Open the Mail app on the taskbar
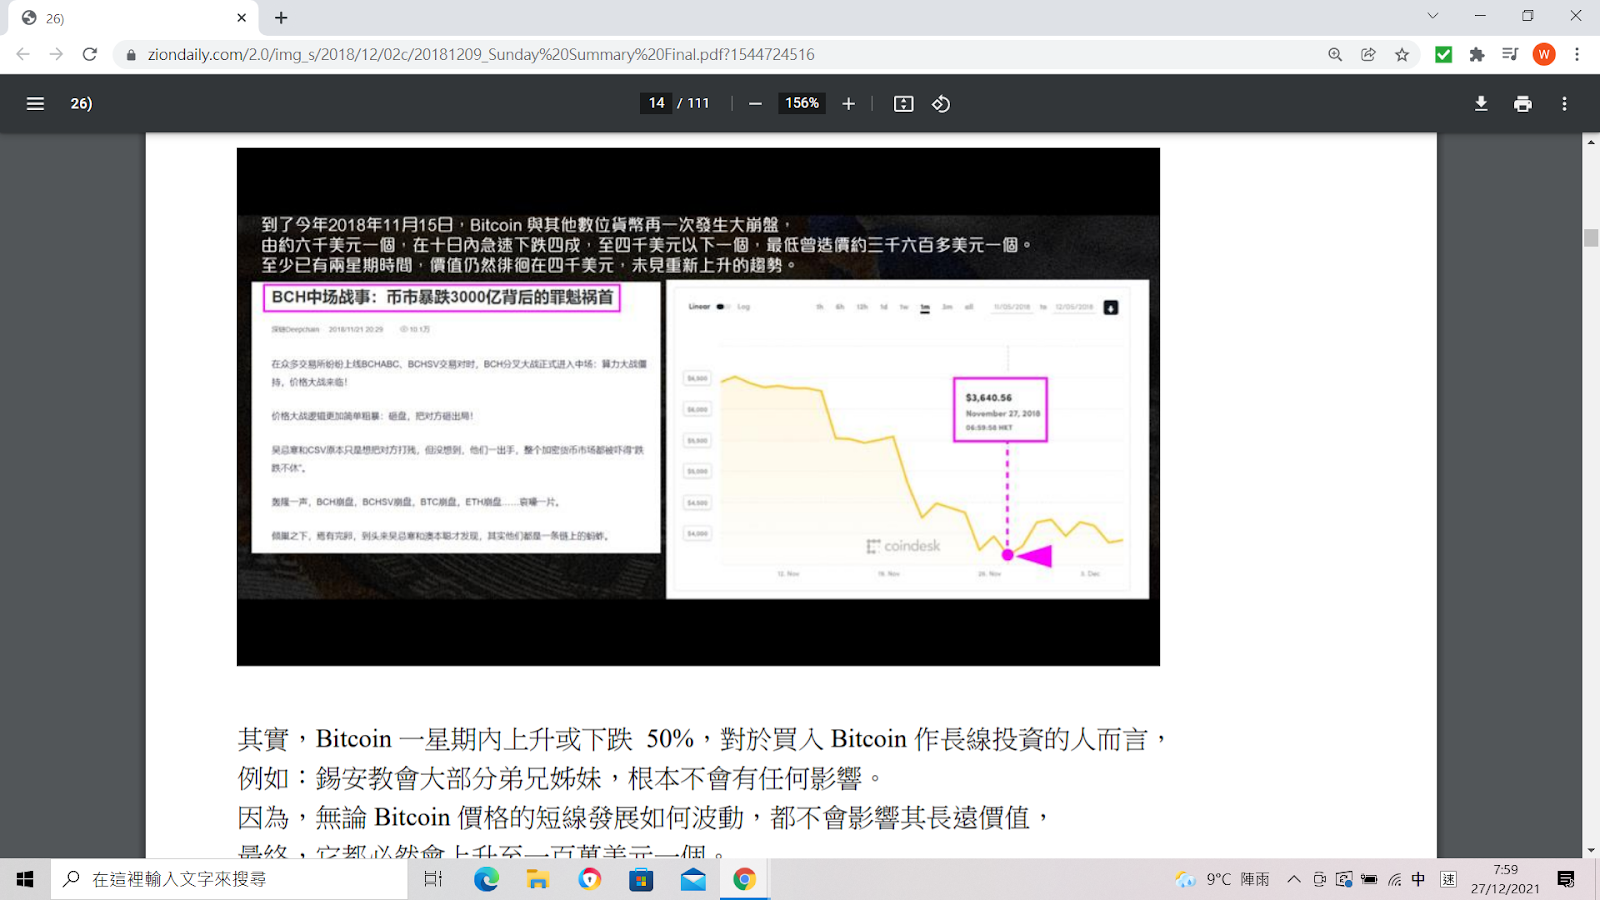This screenshot has height=900, width=1600. pyautogui.click(x=693, y=879)
